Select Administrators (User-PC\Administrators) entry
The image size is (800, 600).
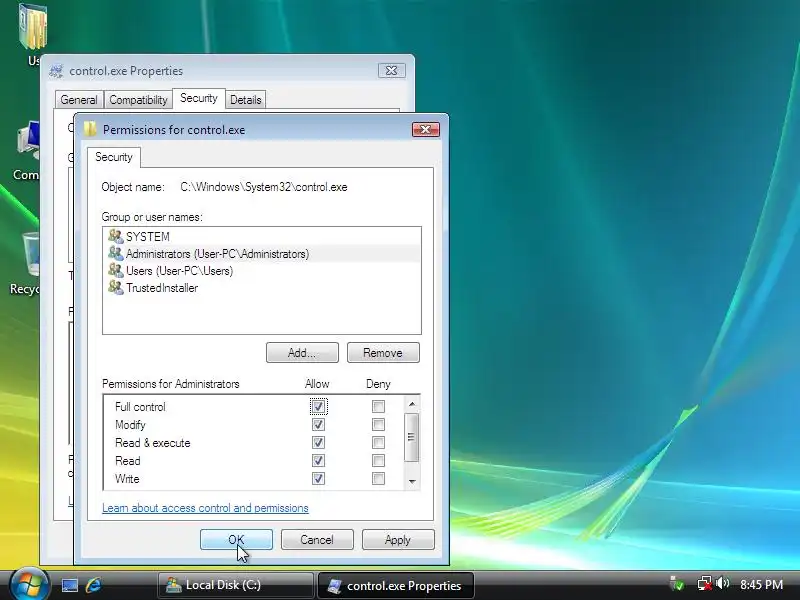pos(262,254)
